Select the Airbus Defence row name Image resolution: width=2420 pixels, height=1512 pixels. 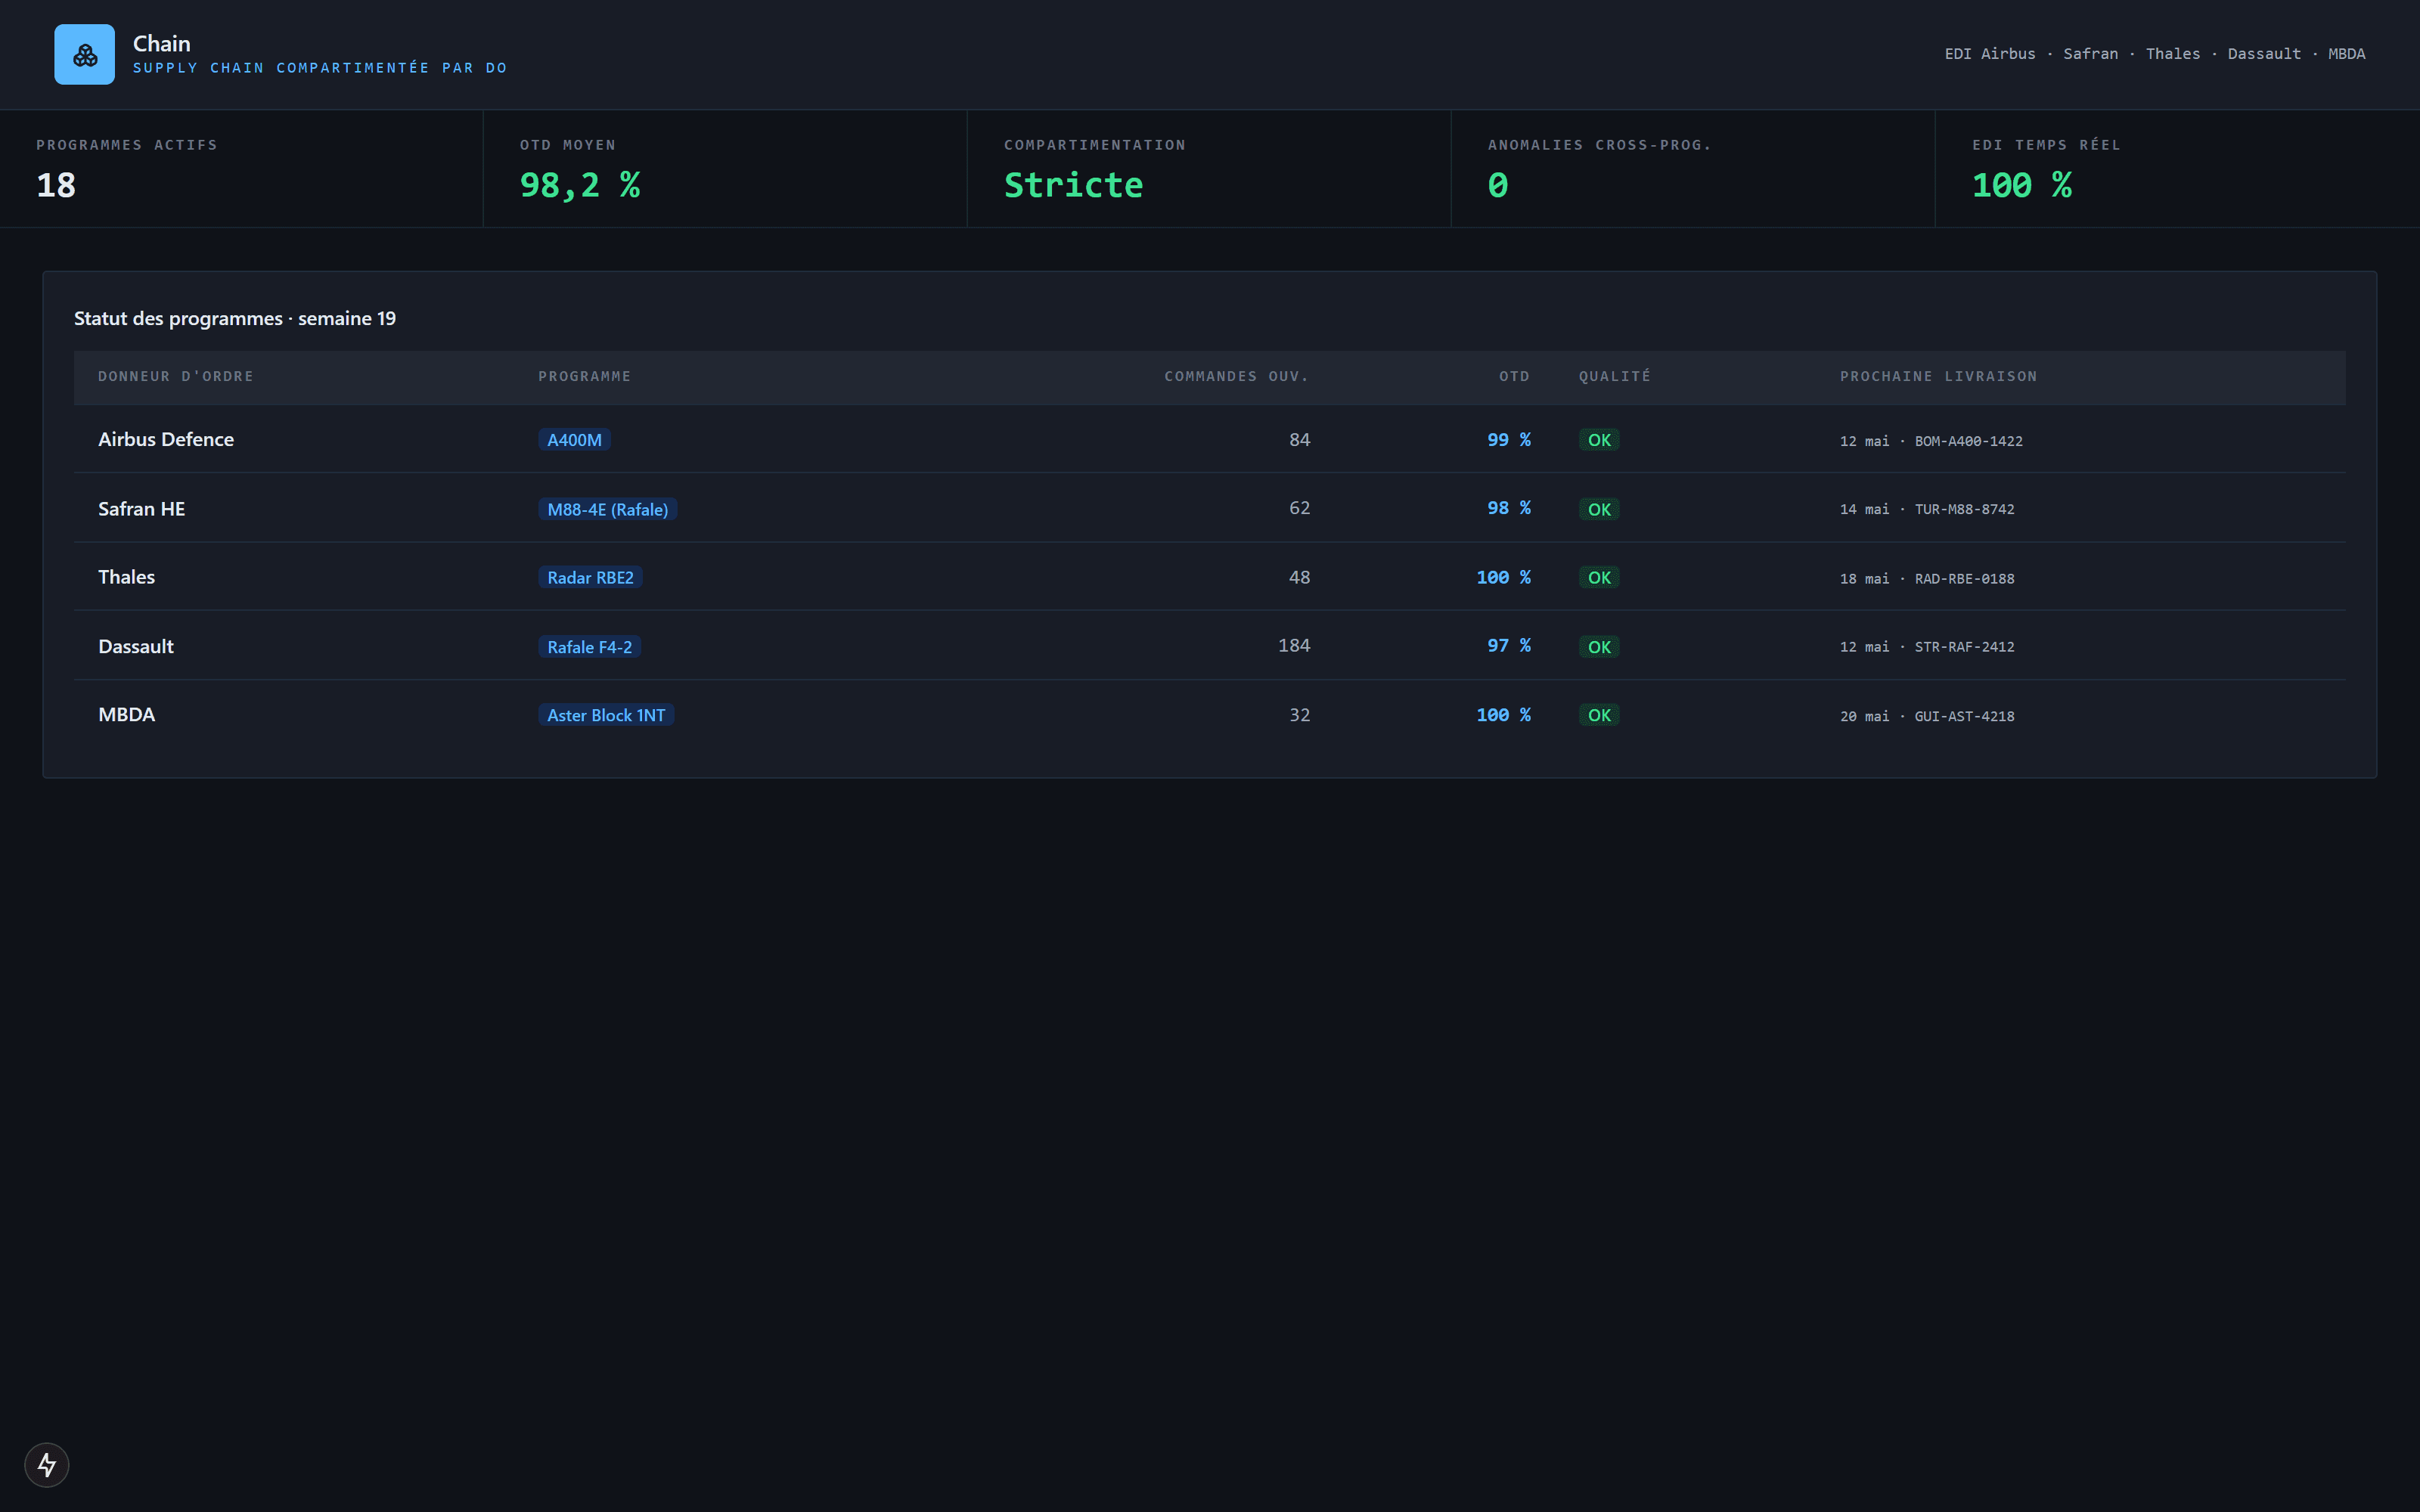166,439
